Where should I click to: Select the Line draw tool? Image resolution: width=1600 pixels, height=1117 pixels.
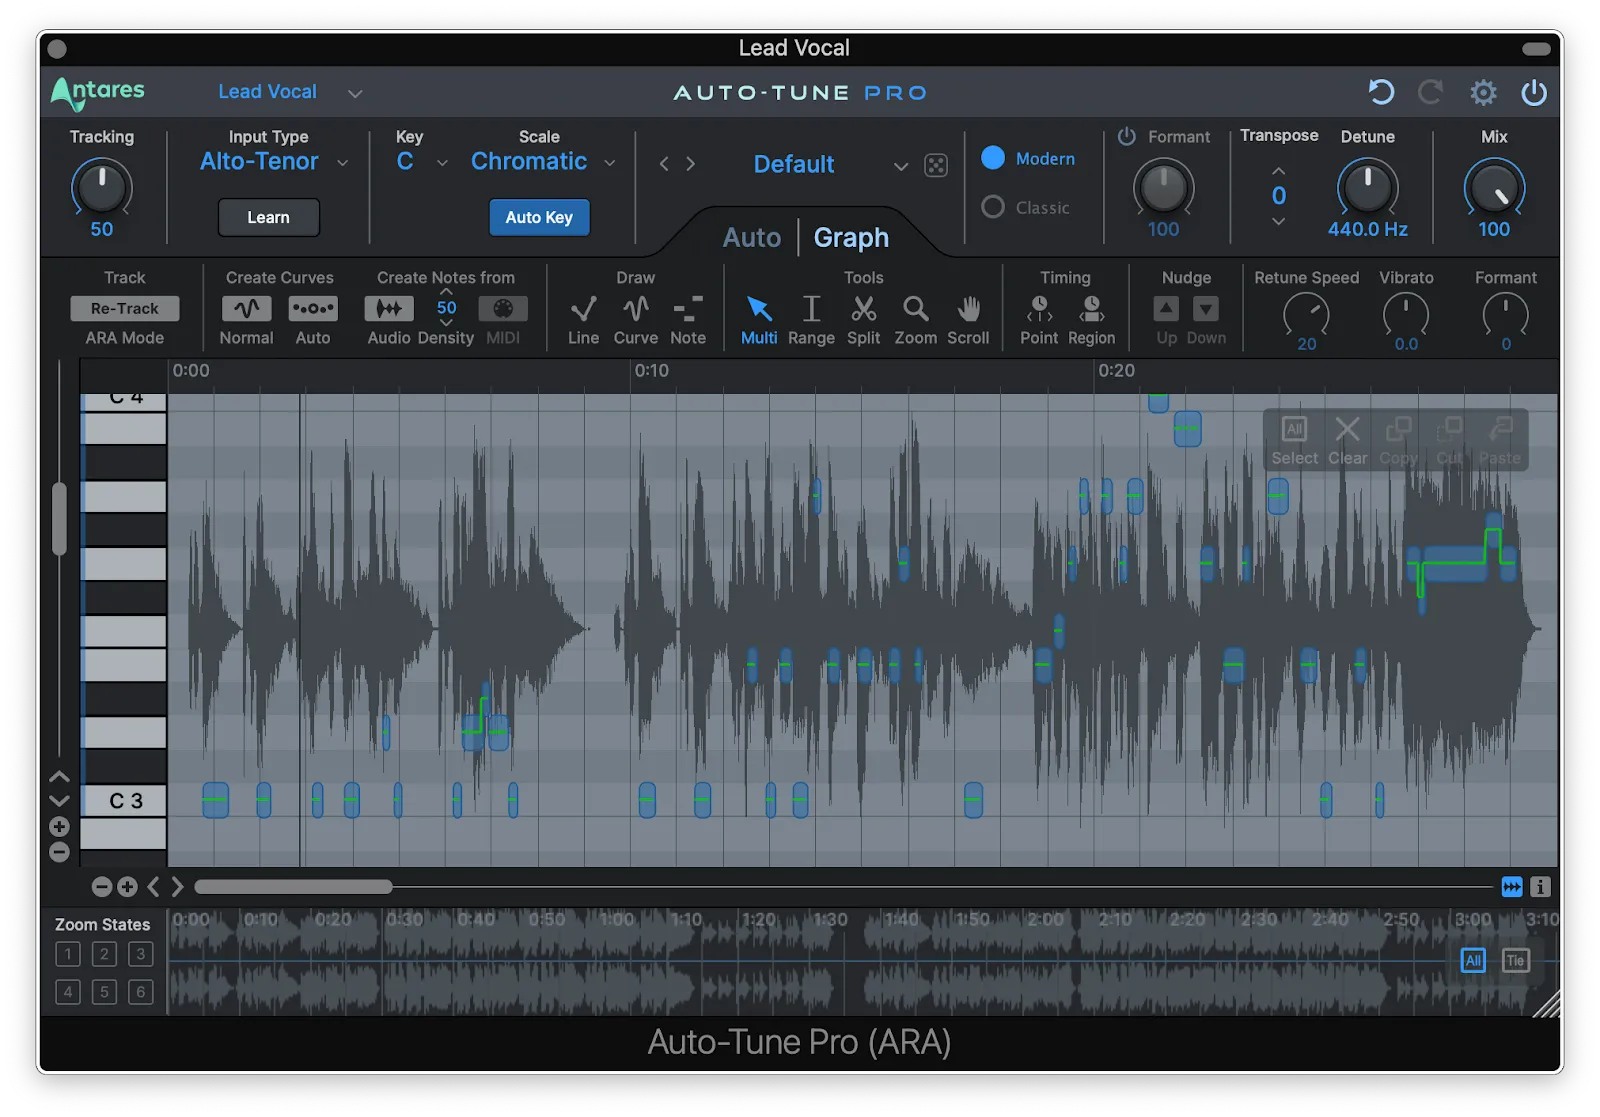coord(583,309)
